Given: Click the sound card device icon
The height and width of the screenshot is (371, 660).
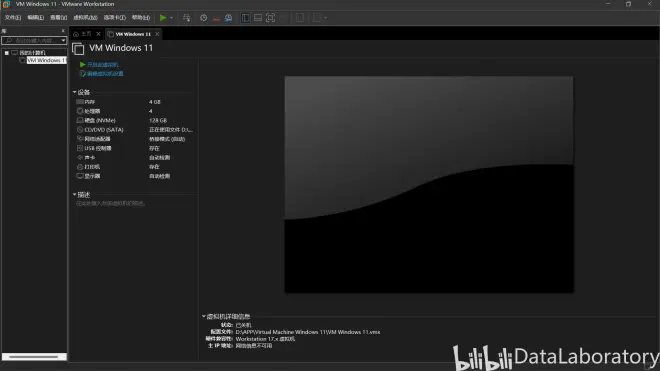Looking at the screenshot, I should click(x=80, y=157).
